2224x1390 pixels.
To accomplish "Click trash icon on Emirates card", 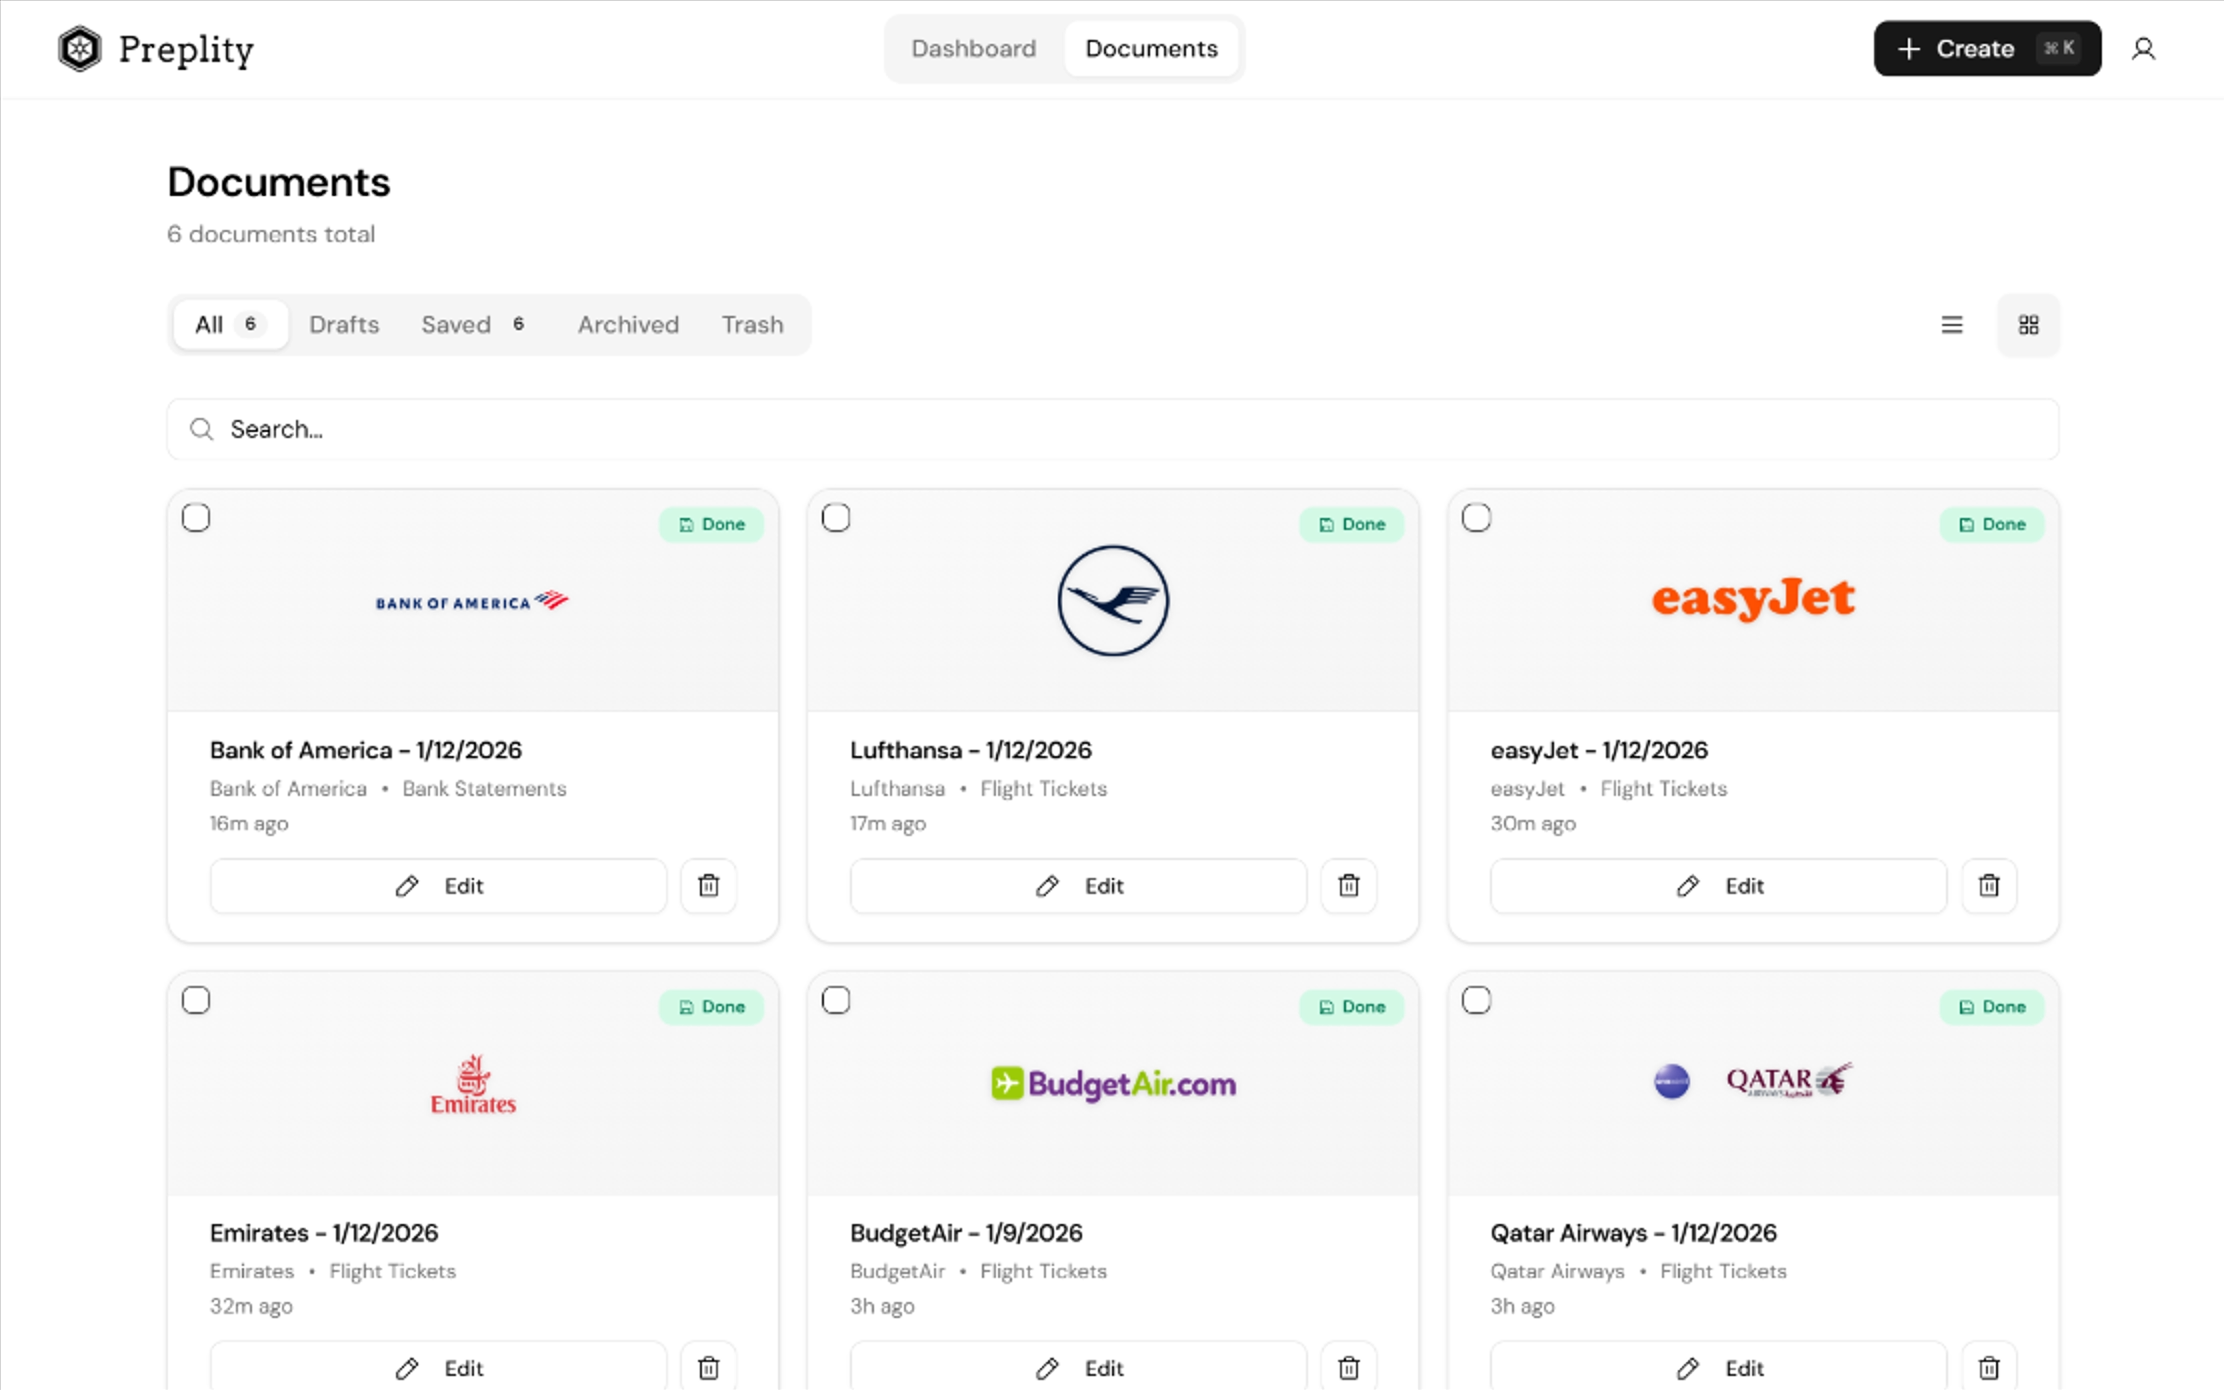I will 708,1367.
